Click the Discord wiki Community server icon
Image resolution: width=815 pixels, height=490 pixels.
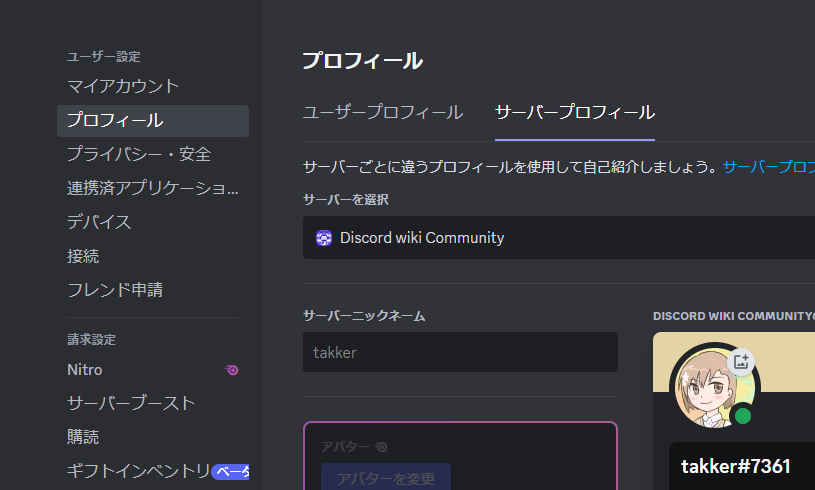[x=324, y=238]
